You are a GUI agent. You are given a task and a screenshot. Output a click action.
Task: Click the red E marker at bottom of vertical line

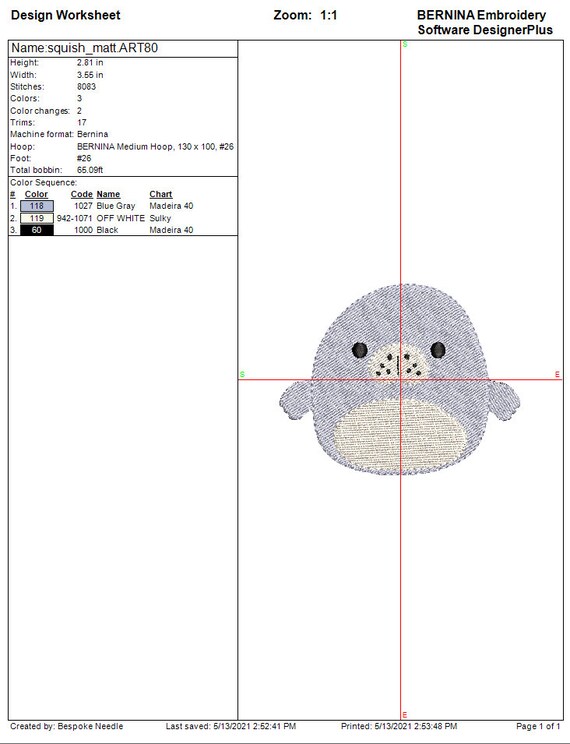coord(405,715)
